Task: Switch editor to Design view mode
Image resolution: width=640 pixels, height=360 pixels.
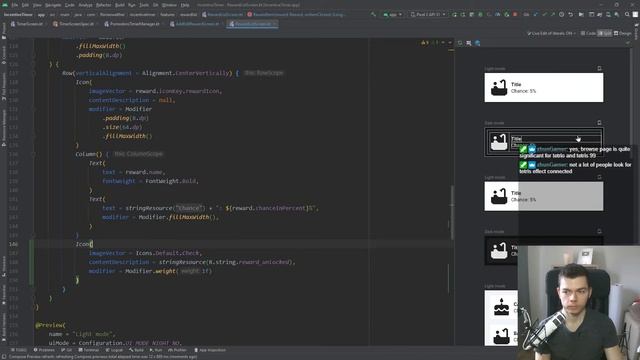Action: [x=622, y=33]
